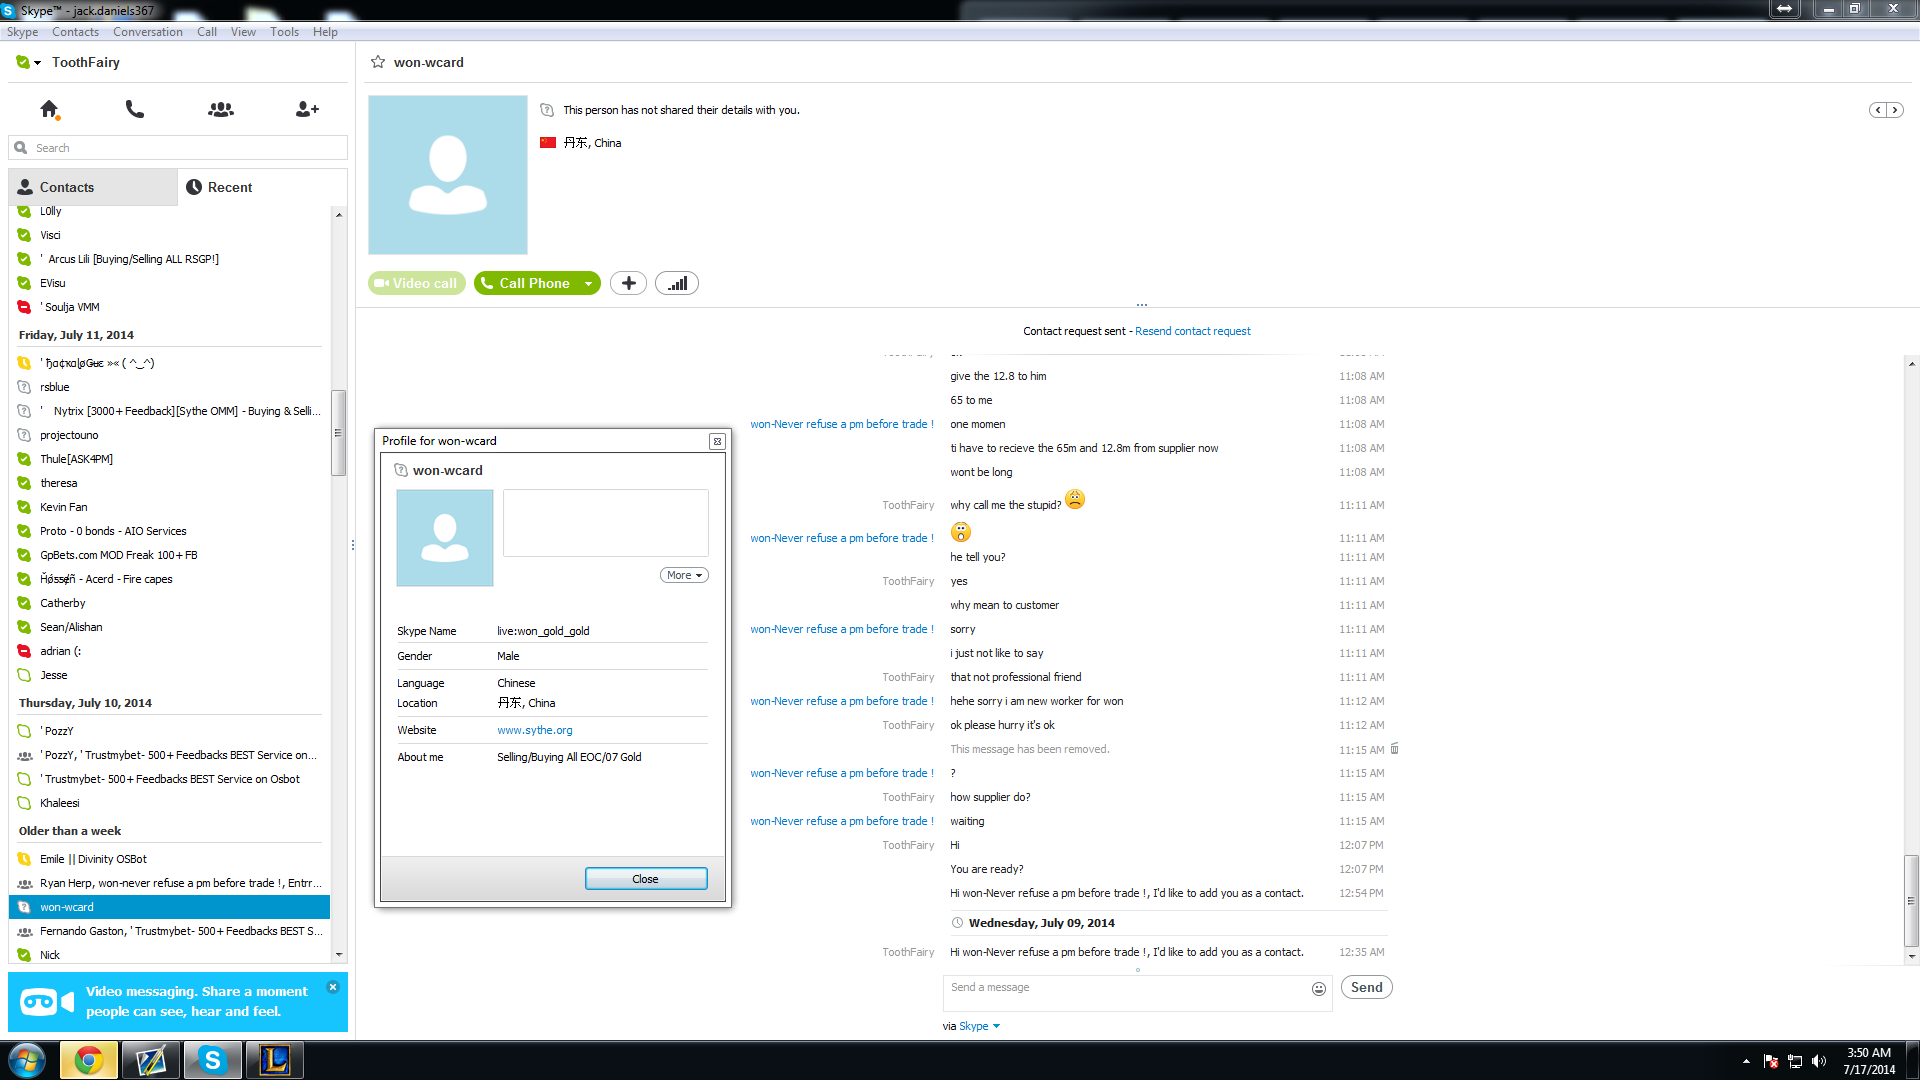
Task: Open the emoticon picker in message box
Action: [1319, 989]
